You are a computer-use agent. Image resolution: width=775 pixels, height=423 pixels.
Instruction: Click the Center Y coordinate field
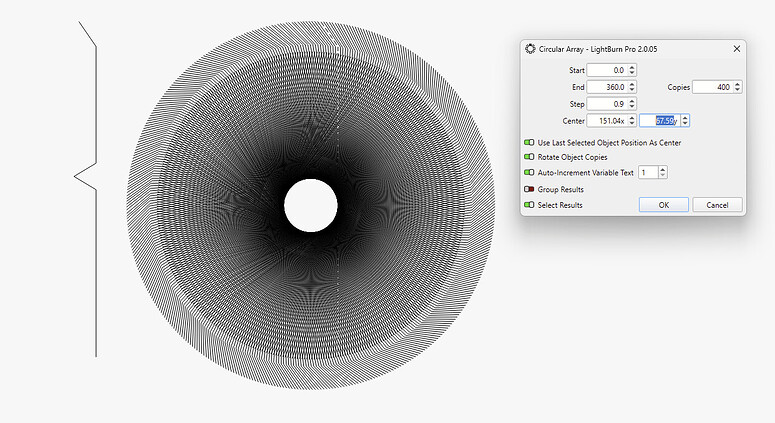click(660, 121)
